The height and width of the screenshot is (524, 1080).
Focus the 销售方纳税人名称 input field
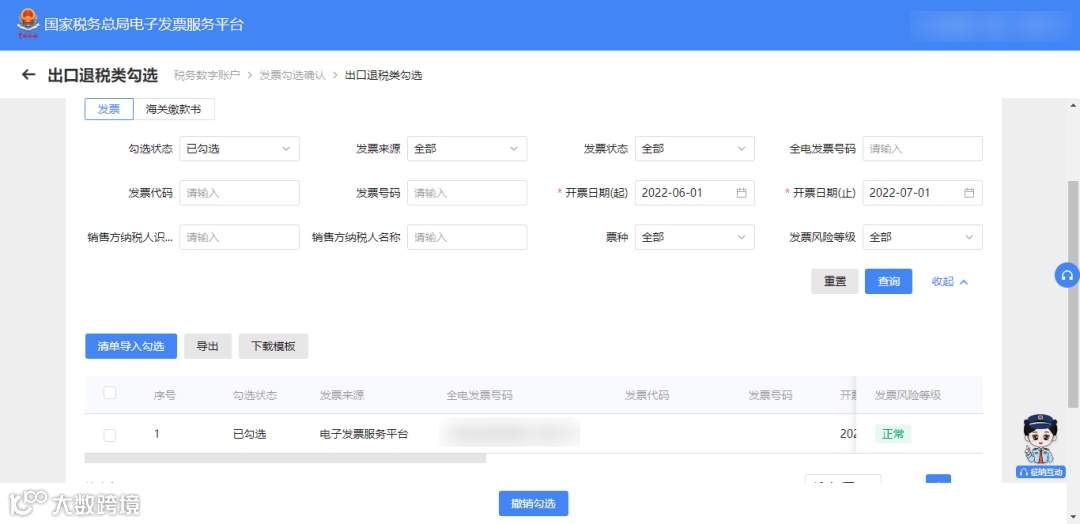(x=467, y=237)
